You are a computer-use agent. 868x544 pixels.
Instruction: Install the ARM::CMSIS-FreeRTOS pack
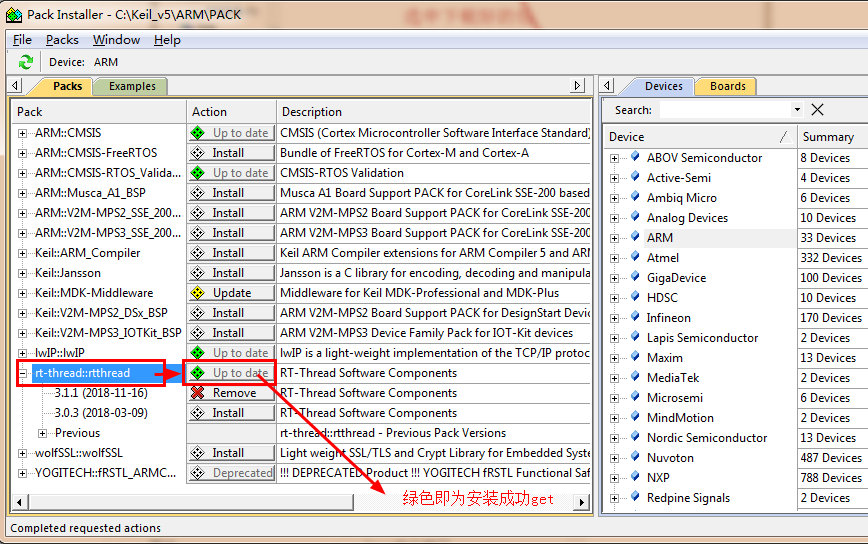click(x=231, y=153)
